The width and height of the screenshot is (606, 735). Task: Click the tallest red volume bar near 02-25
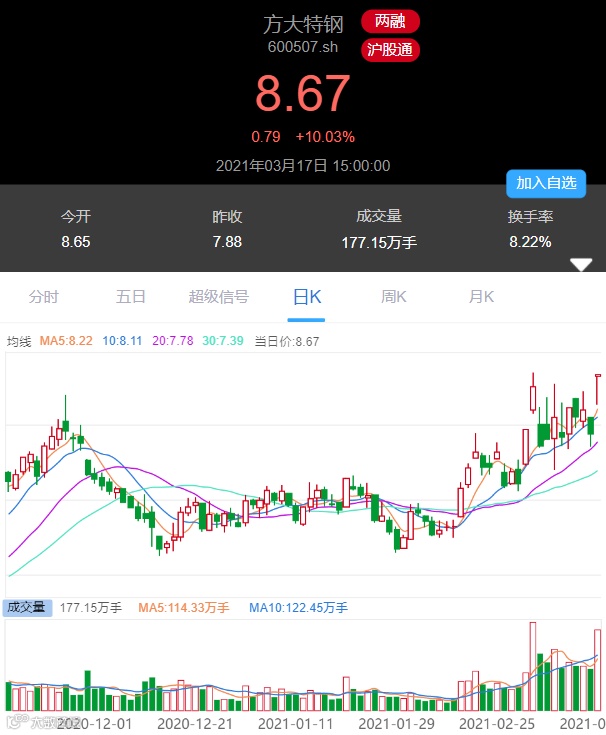point(532,667)
